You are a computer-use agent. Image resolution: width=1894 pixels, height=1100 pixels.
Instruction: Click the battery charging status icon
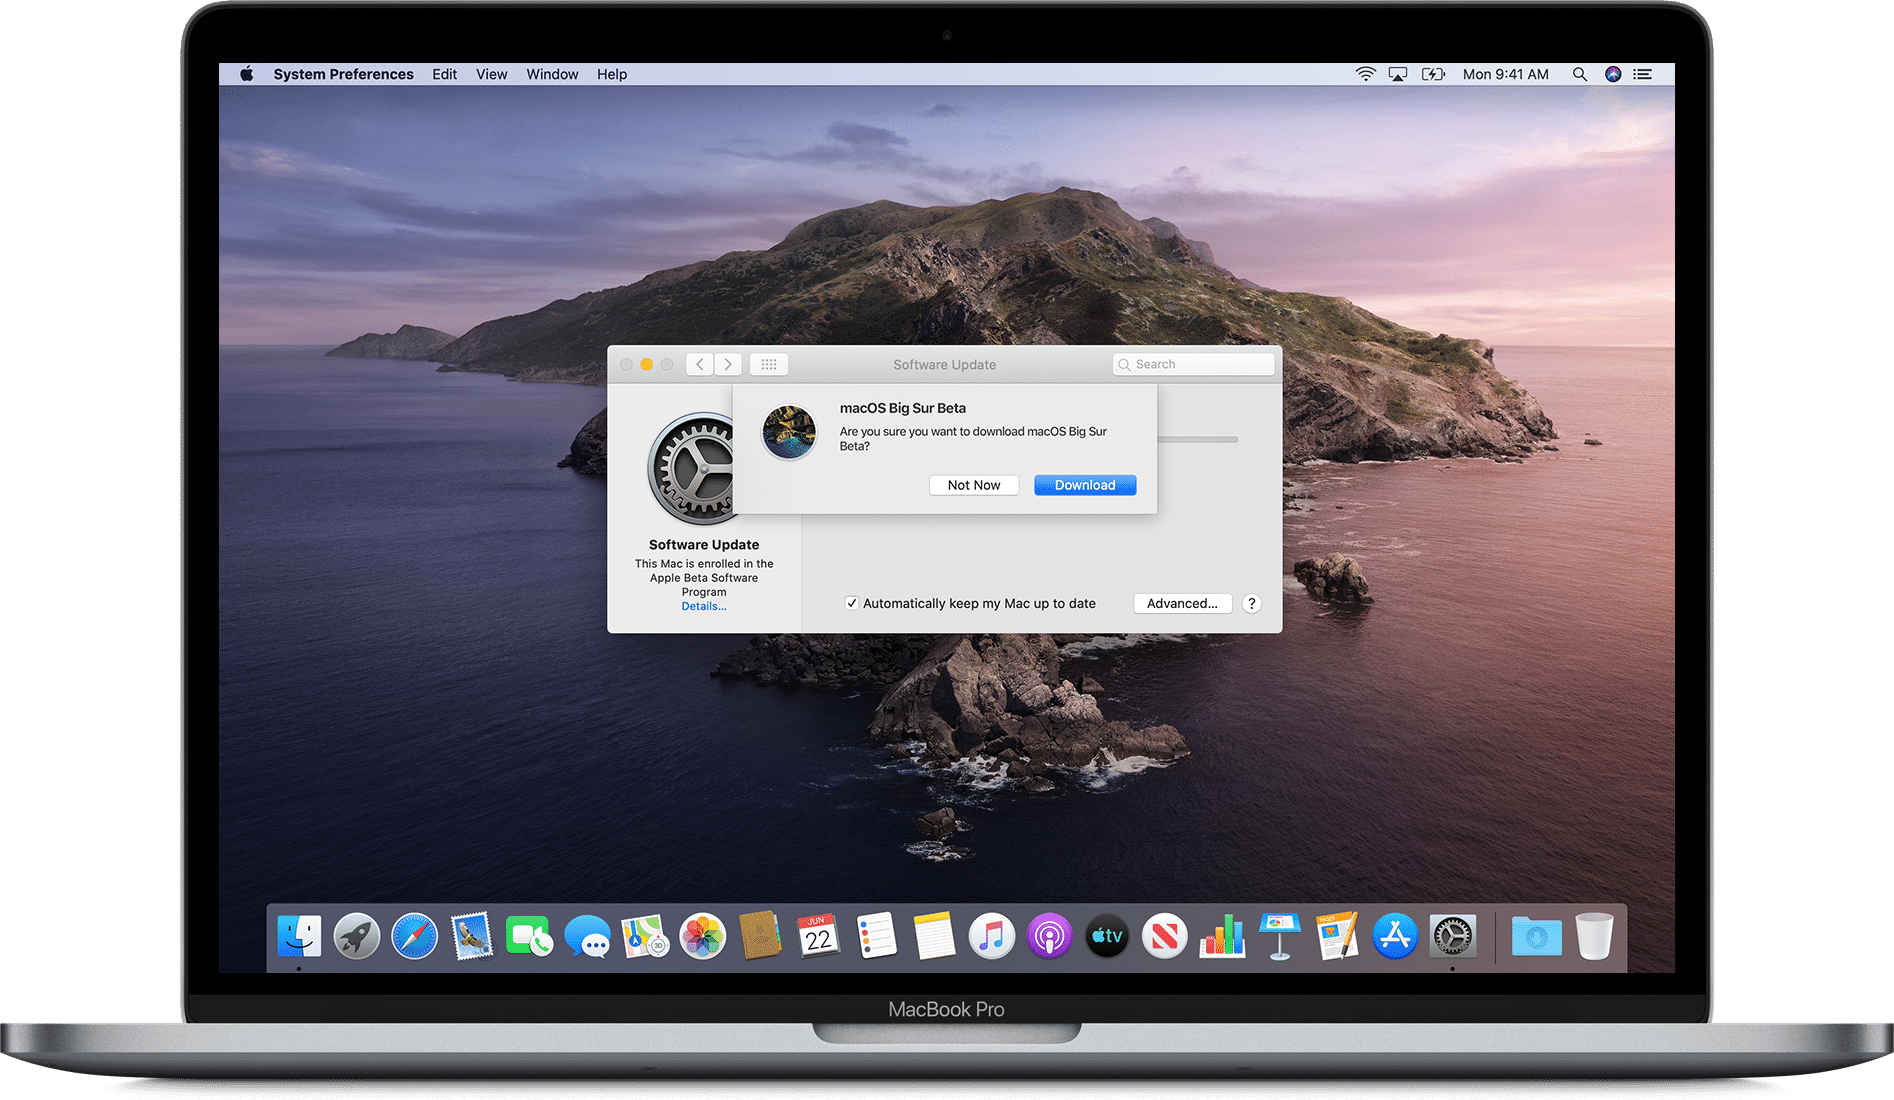pos(1433,74)
